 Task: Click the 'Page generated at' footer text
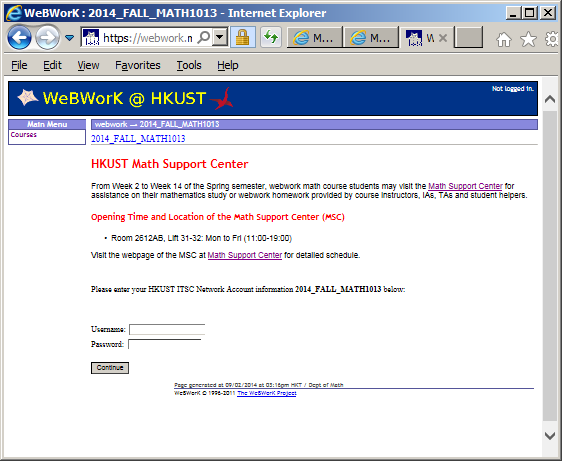point(258,385)
